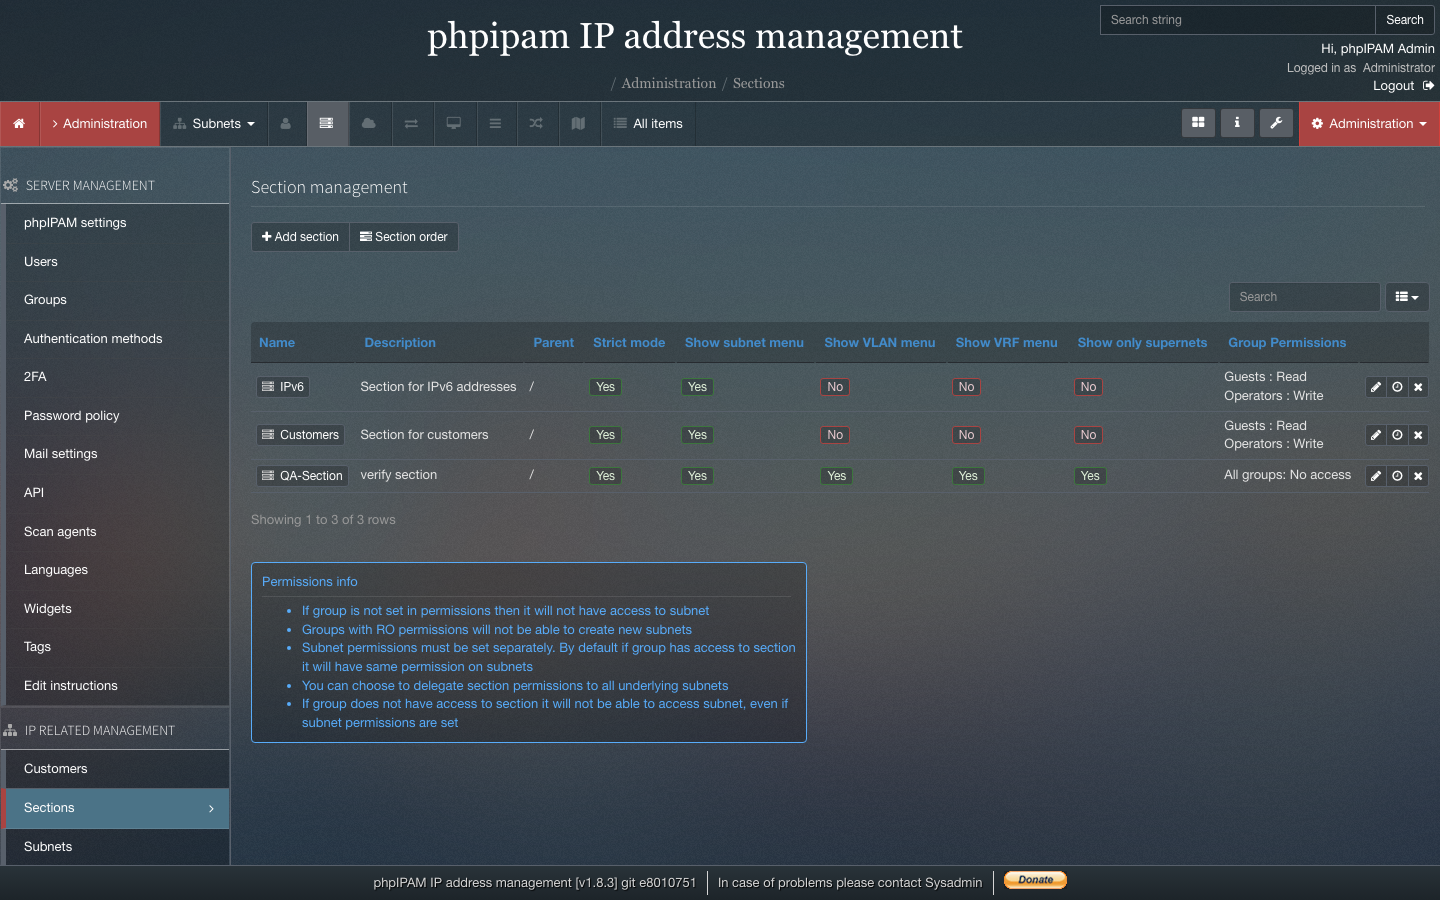Open permissions clock icon for QA-Section
Screen dimensions: 1440x900
click(x=1397, y=476)
